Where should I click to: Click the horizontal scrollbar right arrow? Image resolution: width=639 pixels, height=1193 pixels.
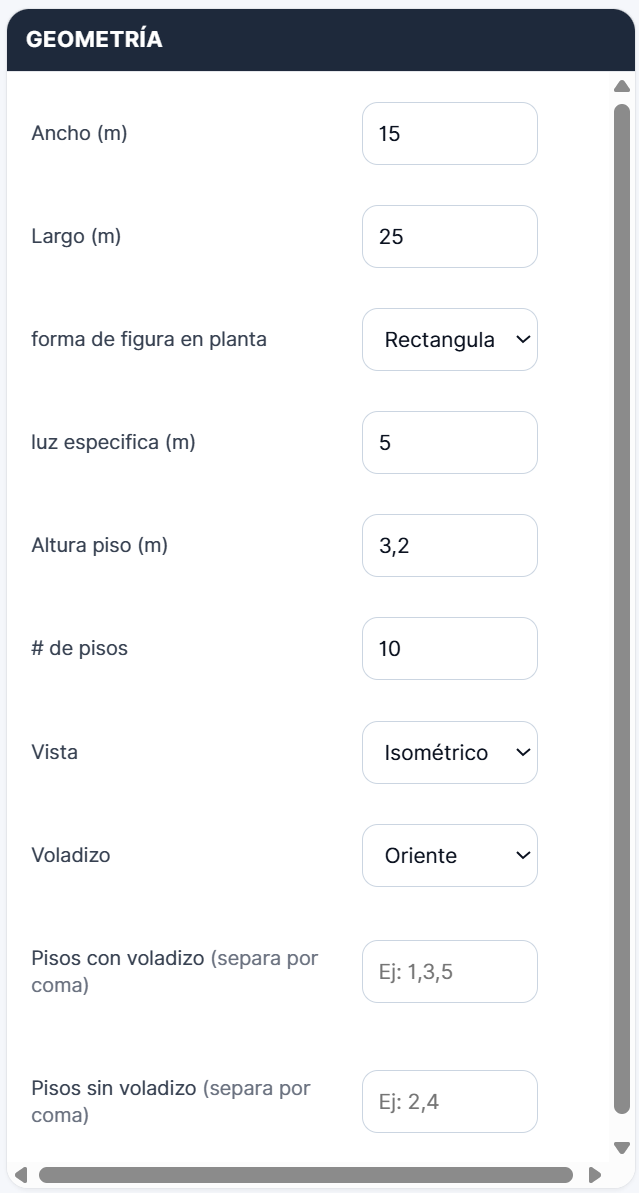click(594, 1174)
